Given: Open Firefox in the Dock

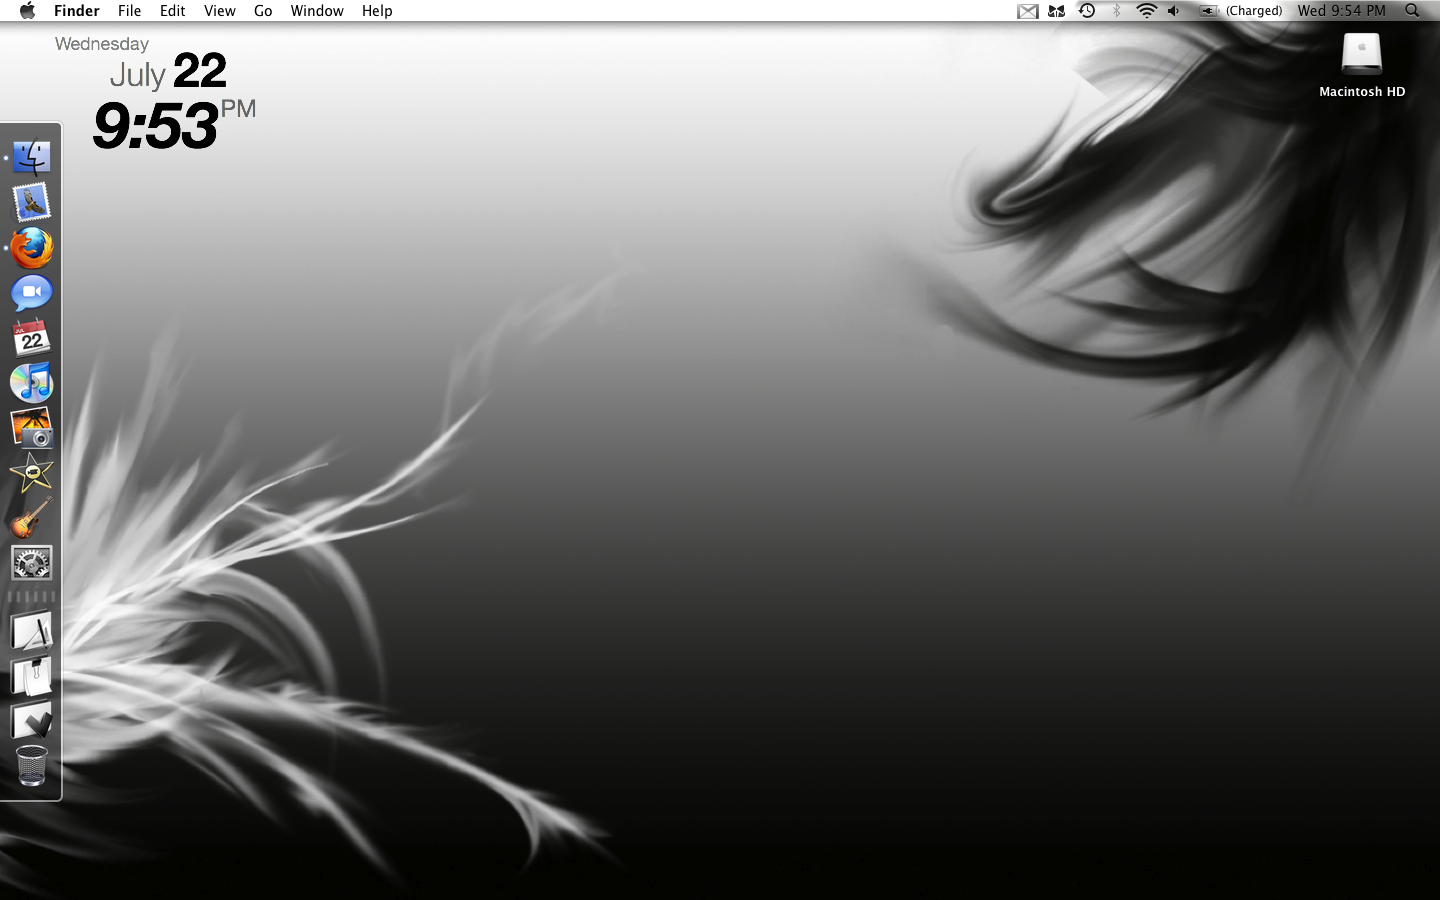Looking at the screenshot, I should pos(32,247).
